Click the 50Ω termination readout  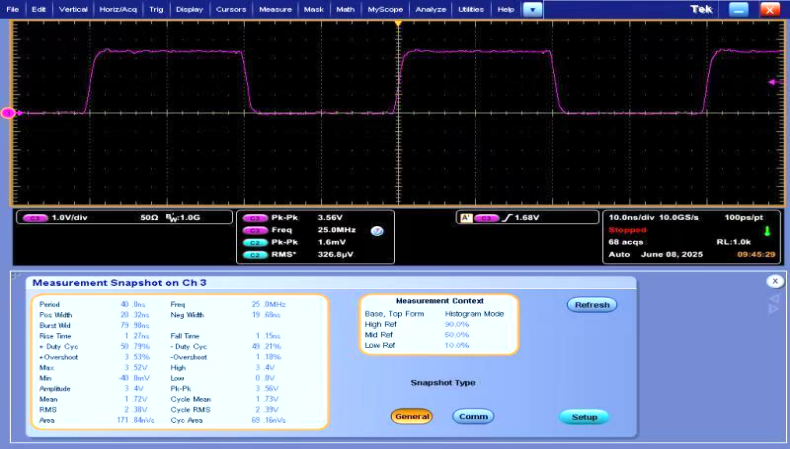click(x=149, y=218)
